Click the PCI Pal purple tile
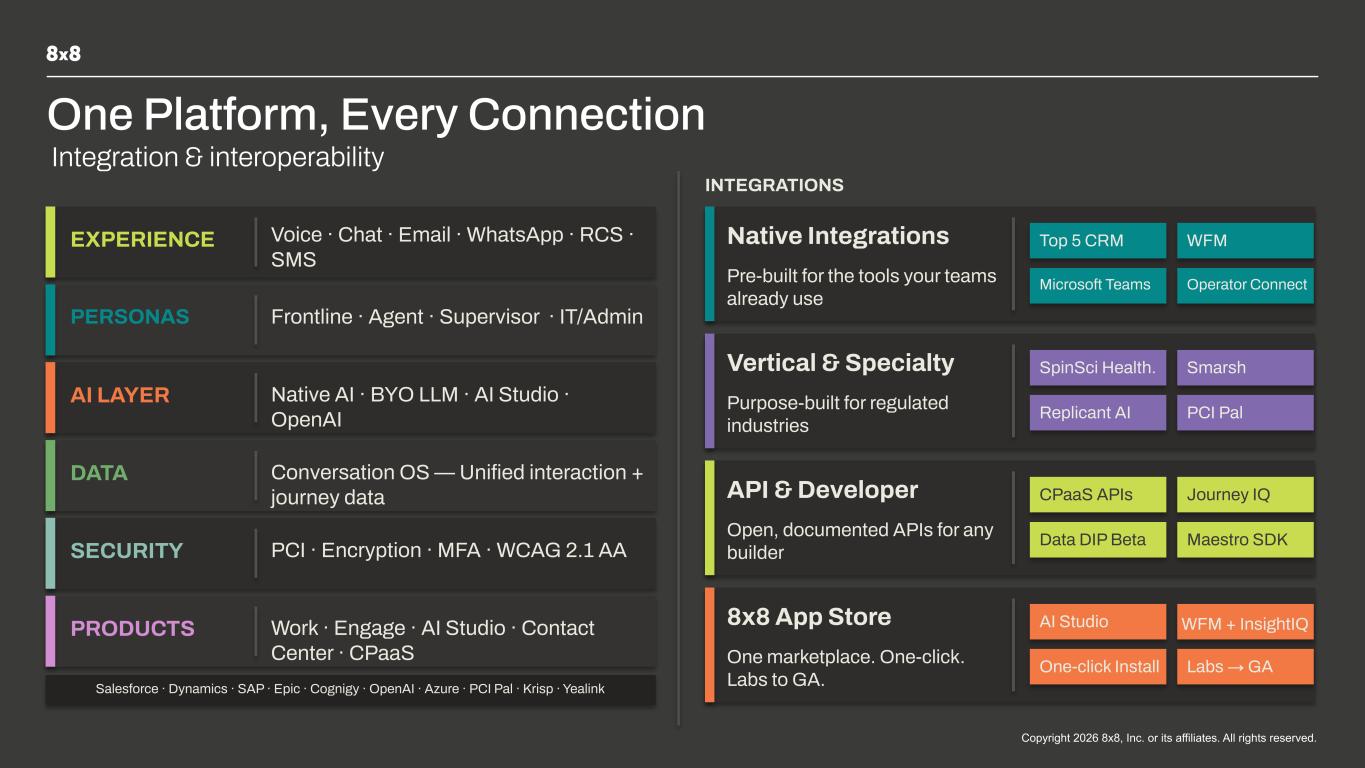Viewport: 1365px width, 768px height. coord(1245,412)
